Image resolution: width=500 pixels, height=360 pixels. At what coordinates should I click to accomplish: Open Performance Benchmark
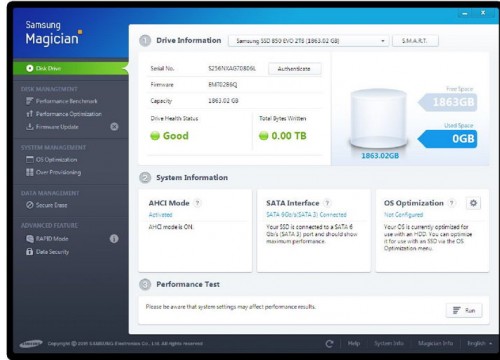(67, 101)
